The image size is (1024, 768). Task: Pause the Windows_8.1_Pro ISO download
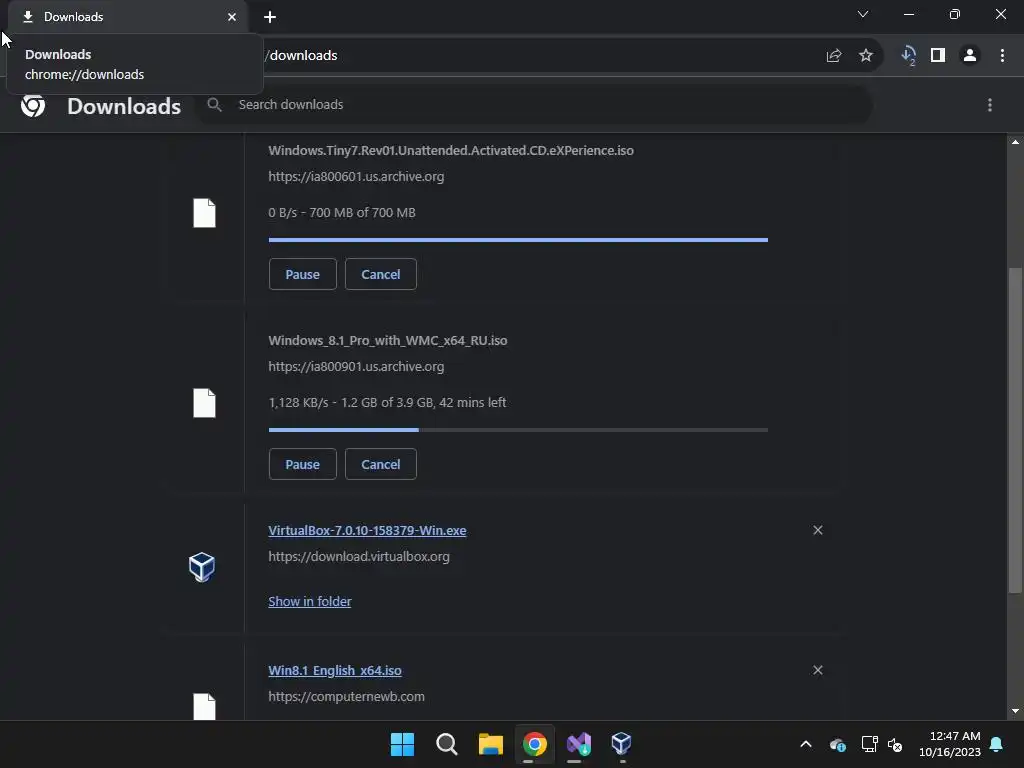pyautogui.click(x=302, y=464)
